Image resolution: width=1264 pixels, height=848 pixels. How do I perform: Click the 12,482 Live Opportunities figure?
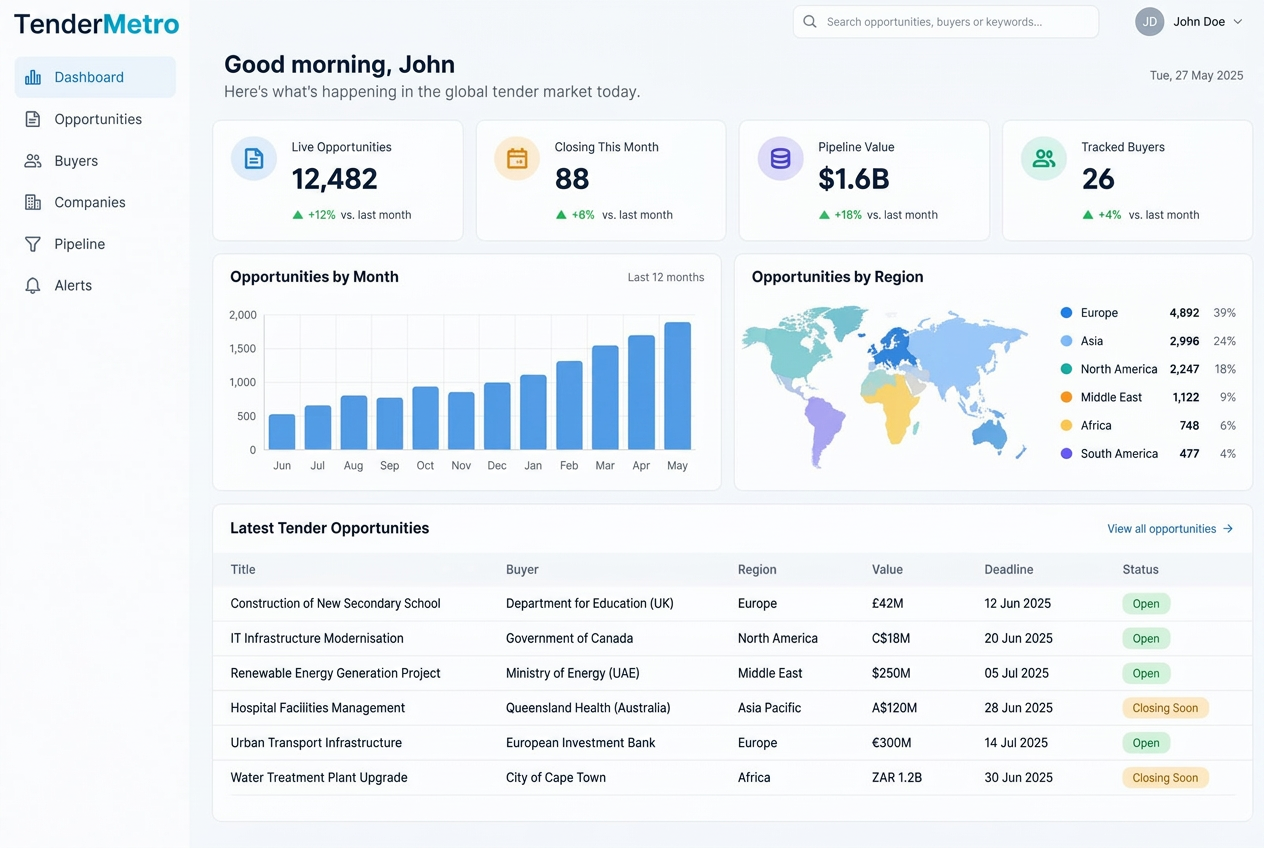[335, 179]
